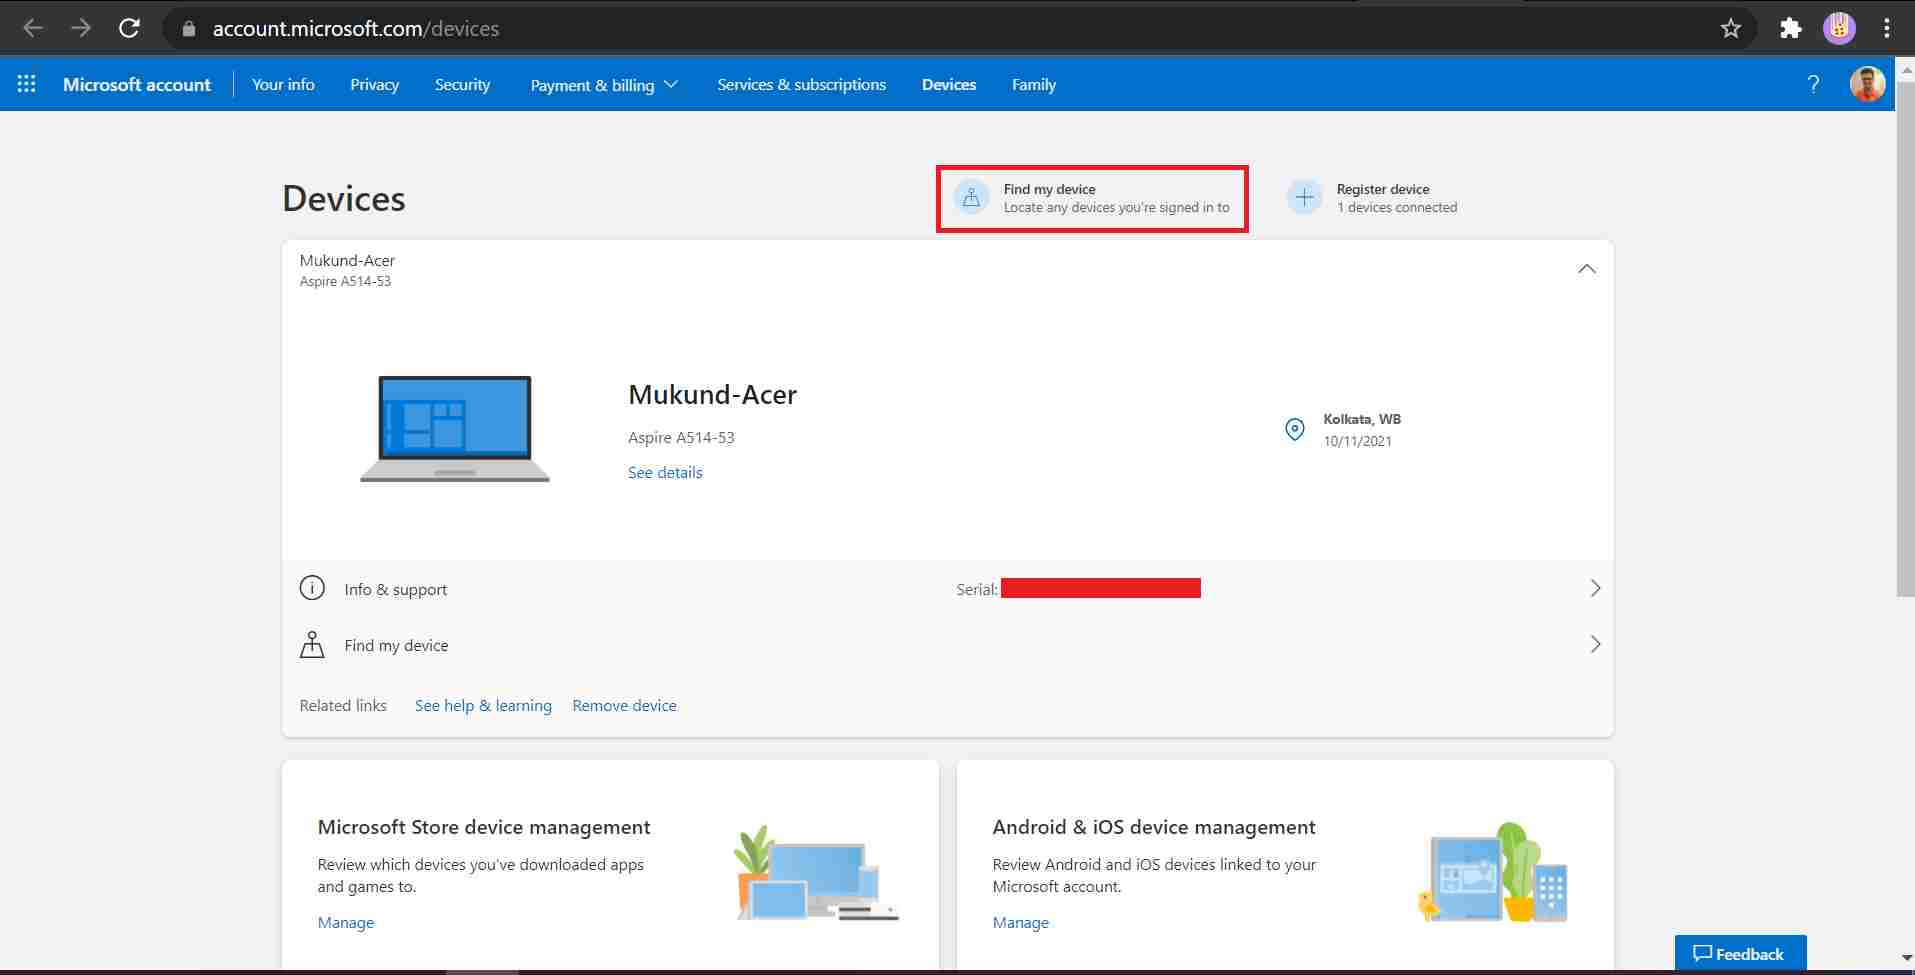Click the Android & iOS device management heading
This screenshot has height=975, width=1915.
pyautogui.click(x=1154, y=827)
